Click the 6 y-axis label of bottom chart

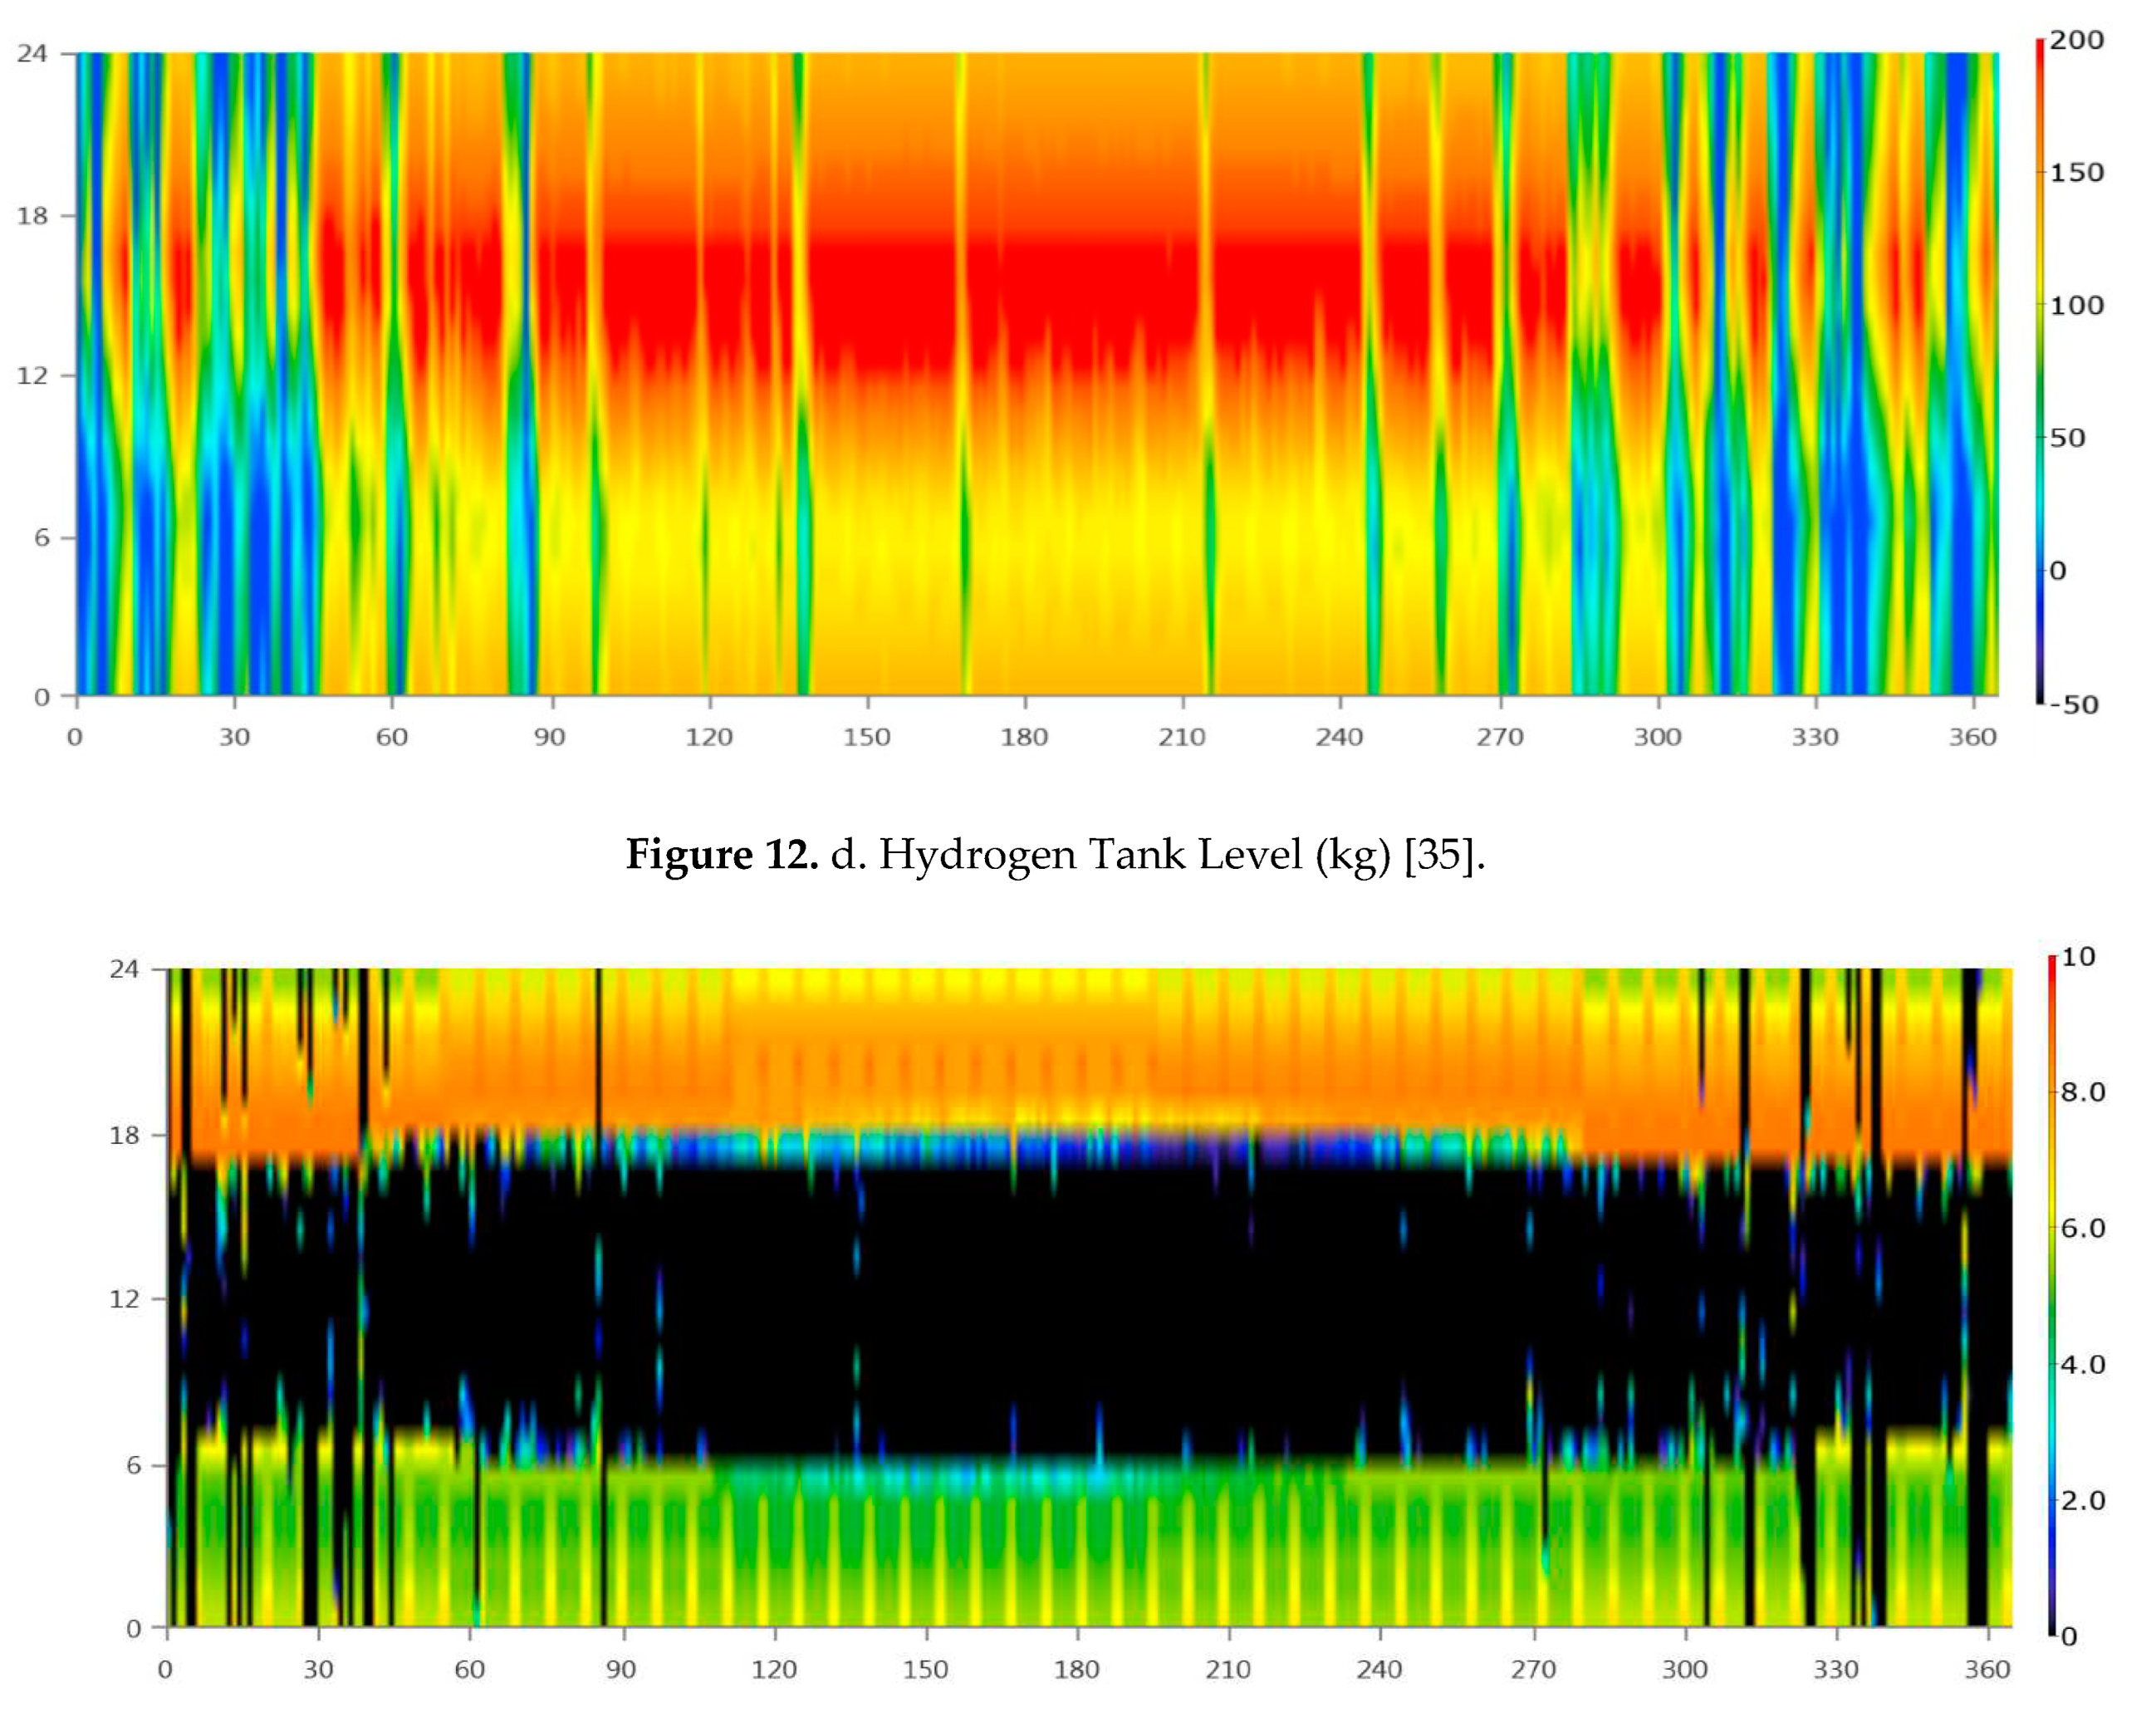click(133, 1465)
